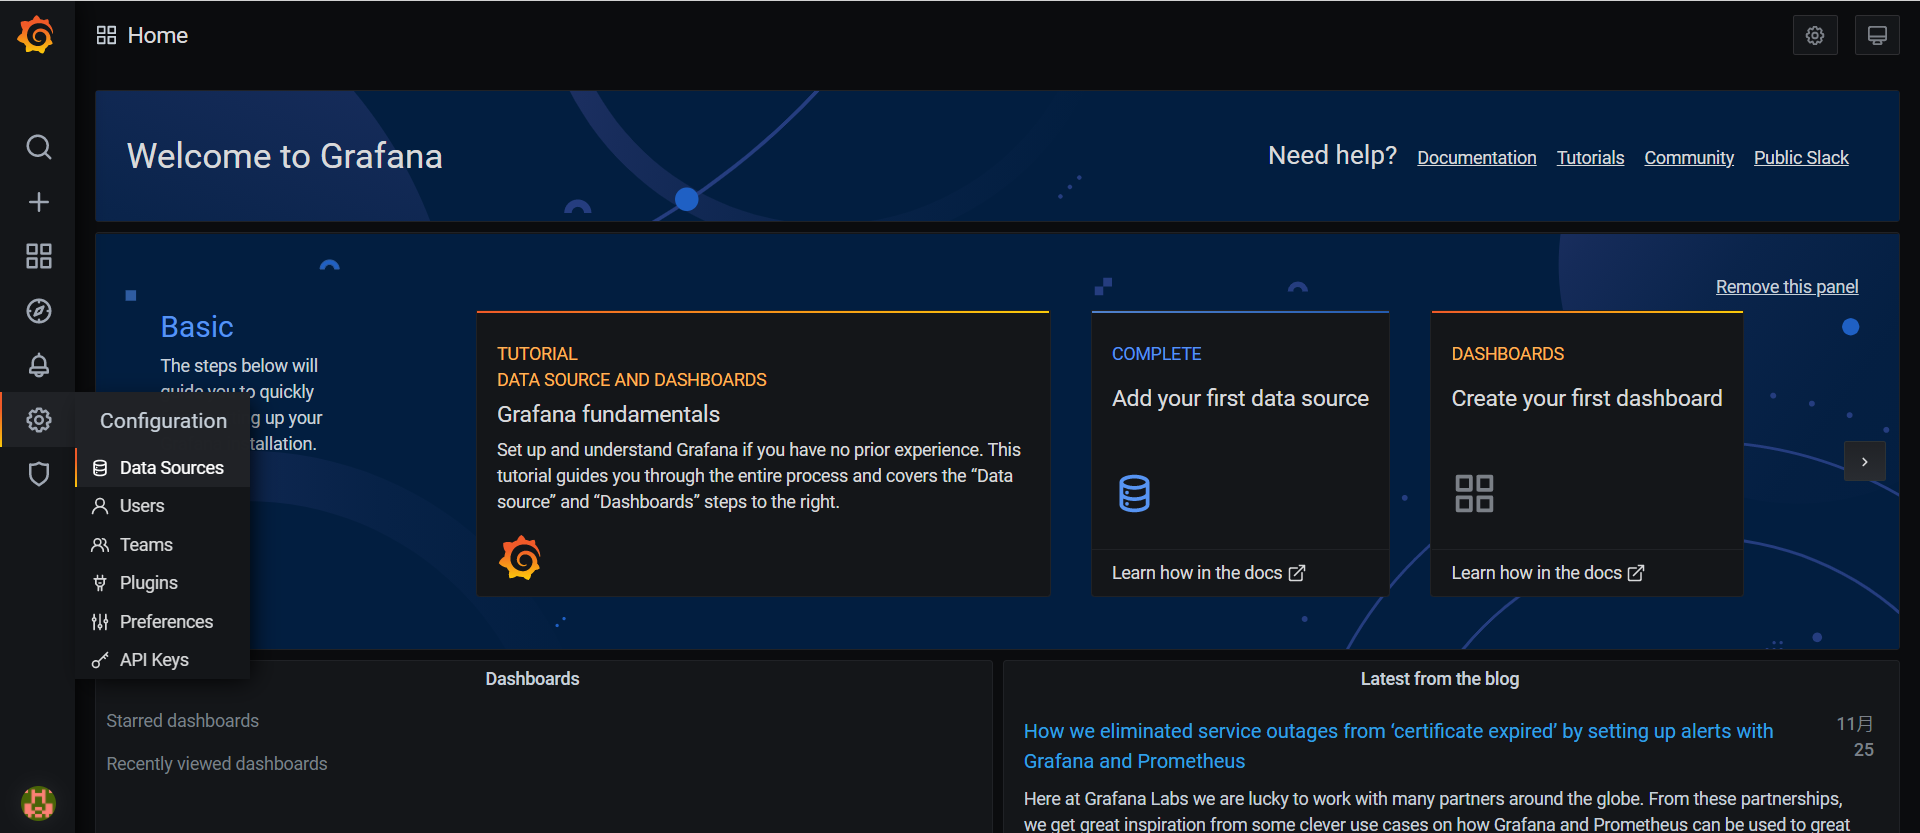Click the Configuration gear icon in sidebar

tap(38, 420)
